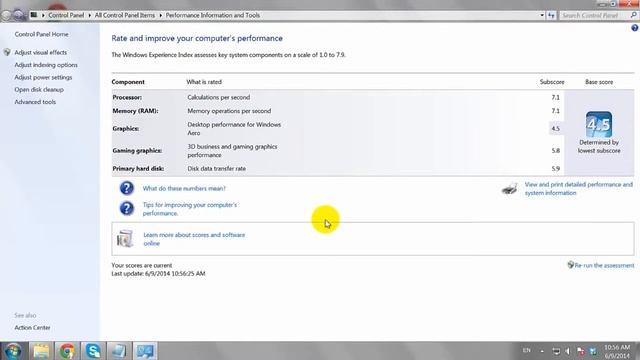Viewport: 640px width, 360px height.
Task: Select the Primary hard disk row label
Action: [x=138, y=168]
